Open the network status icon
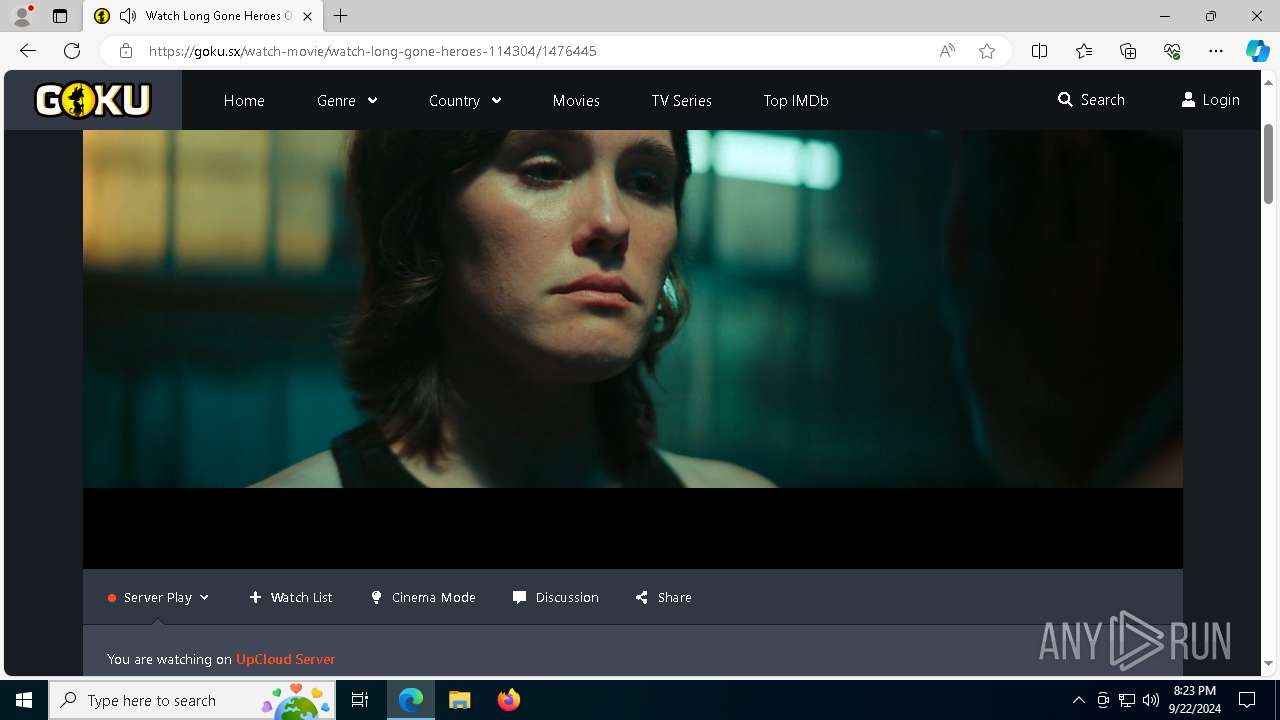Viewport: 1280px width, 720px height. click(1127, 700)
